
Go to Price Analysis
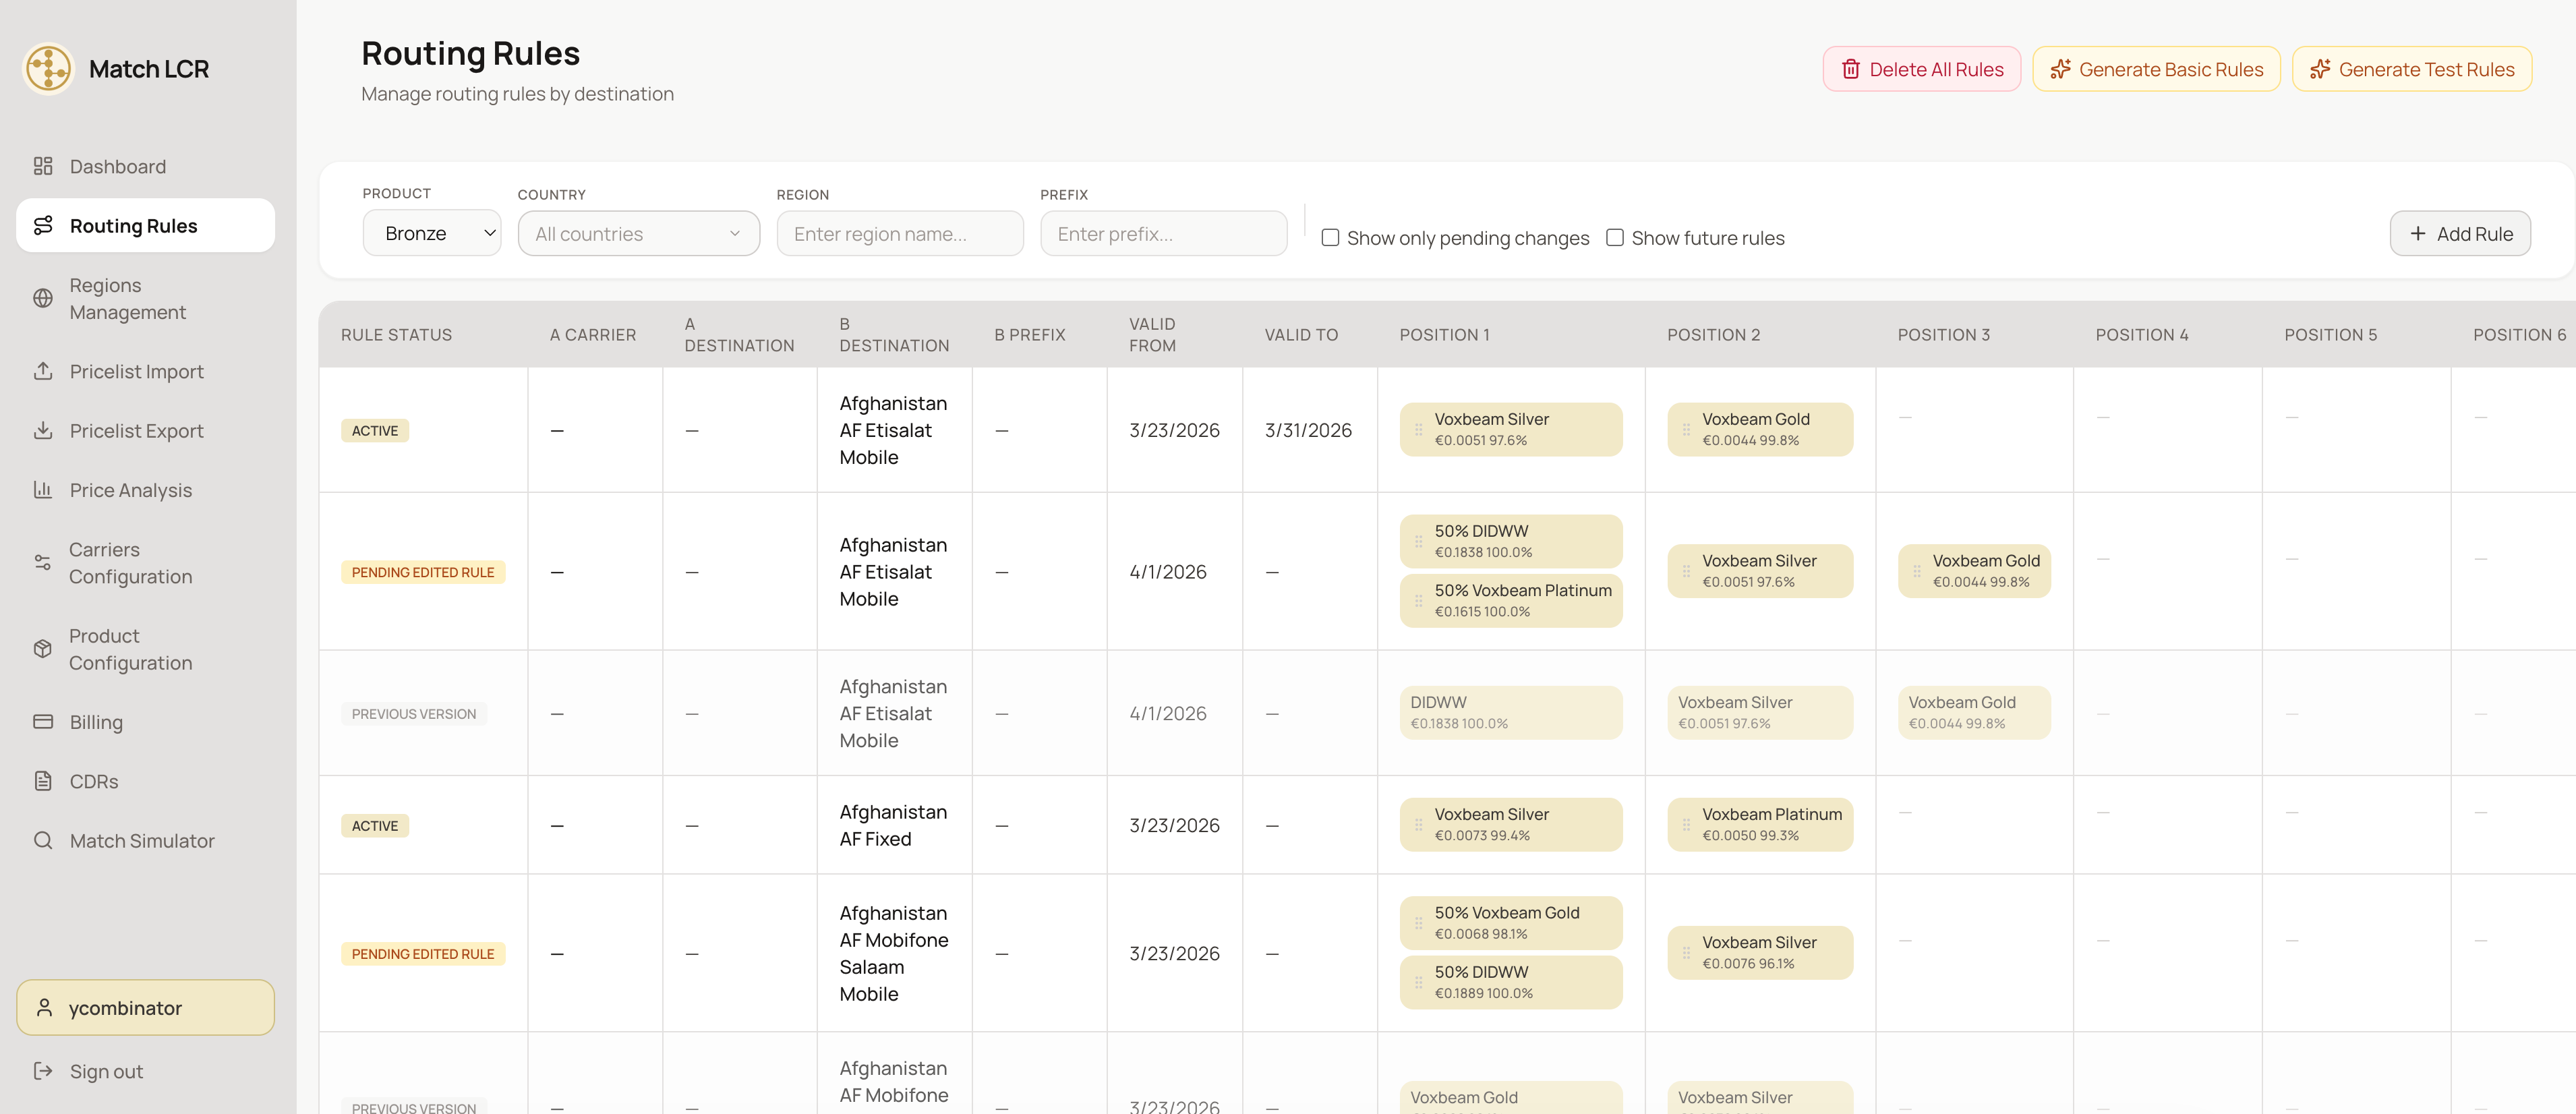pyautogui.click(x=145, y=490)
